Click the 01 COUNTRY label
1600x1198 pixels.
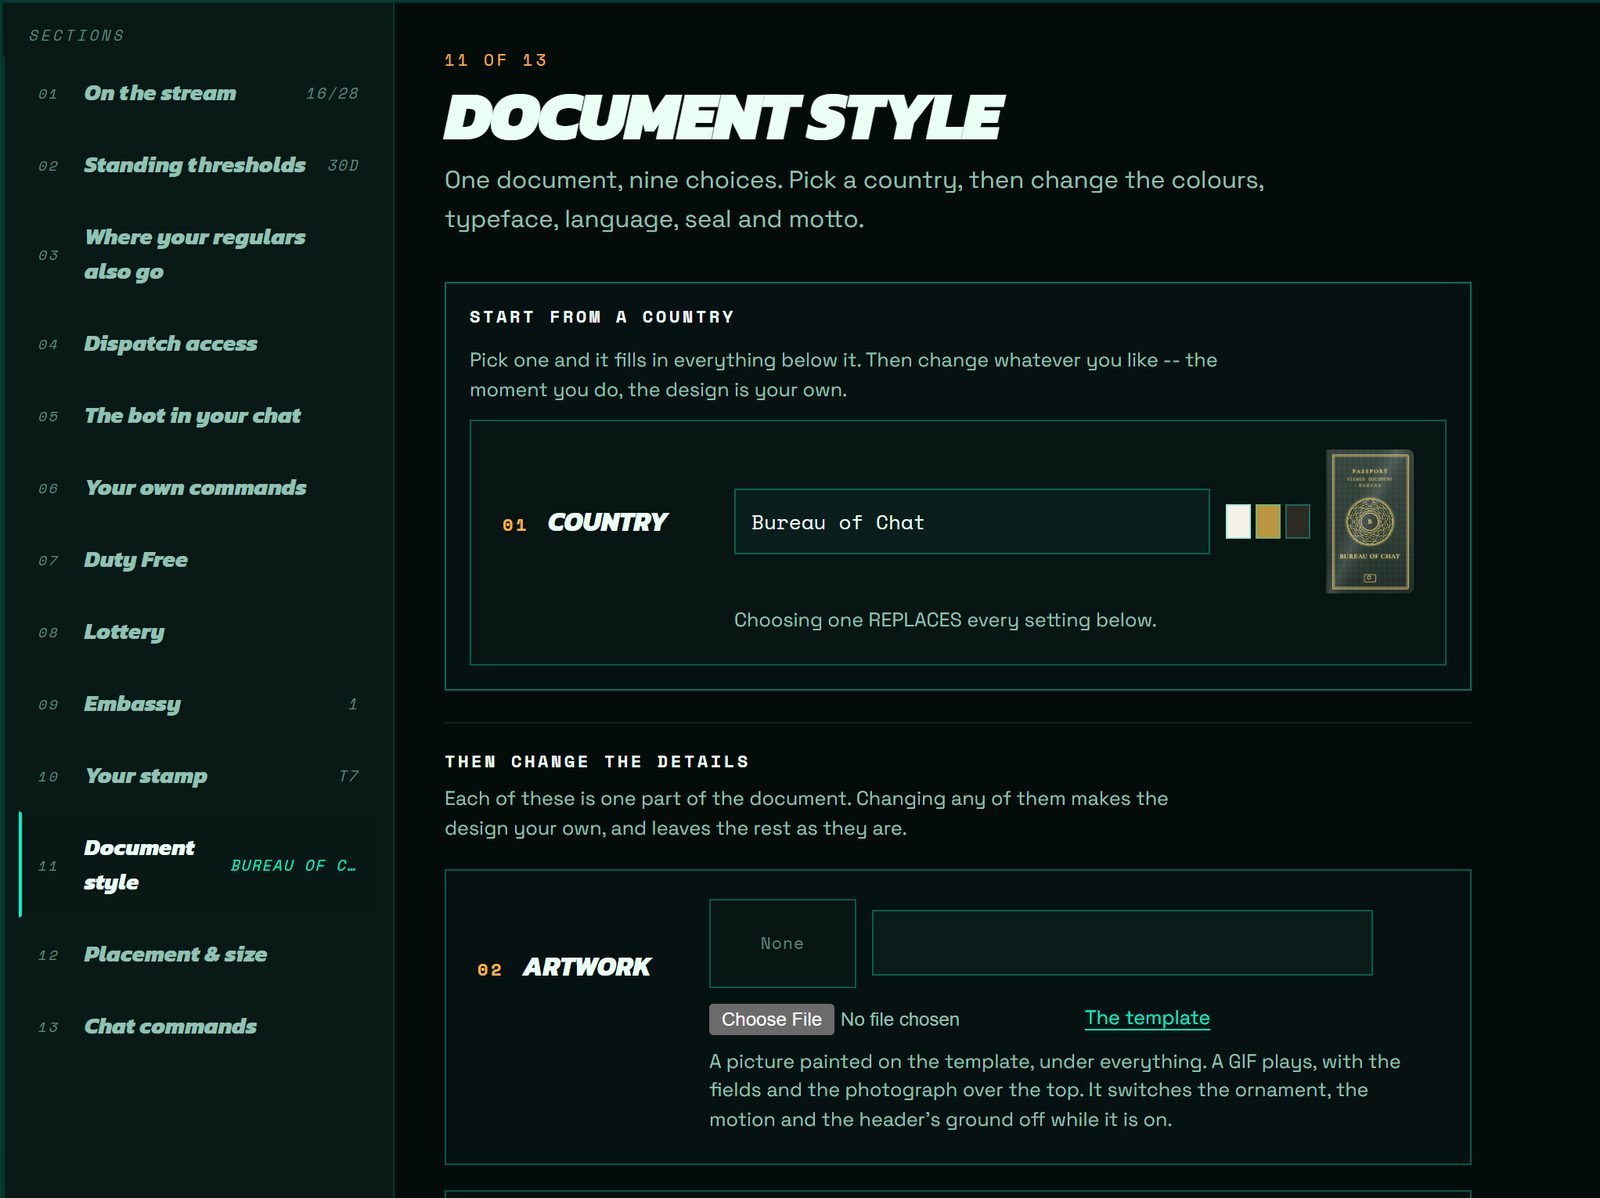pyautogui.click(x=585, y=523)
